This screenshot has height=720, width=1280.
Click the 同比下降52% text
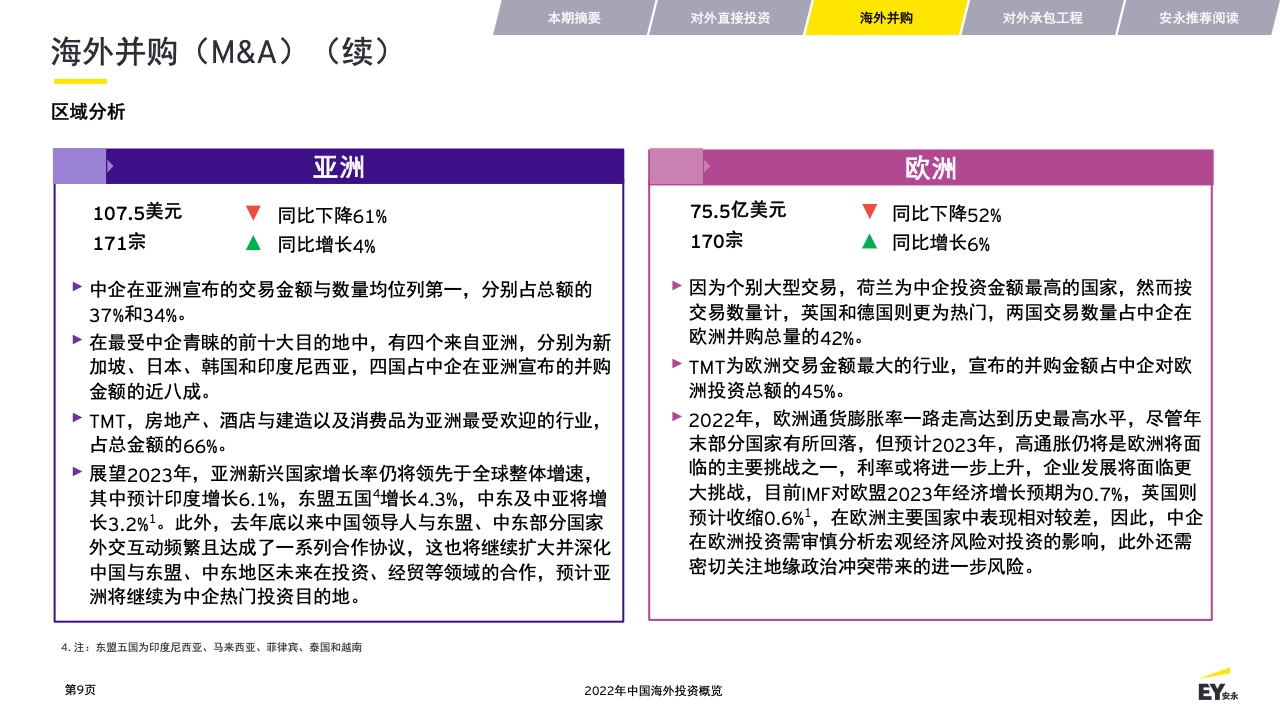point(947,214)
